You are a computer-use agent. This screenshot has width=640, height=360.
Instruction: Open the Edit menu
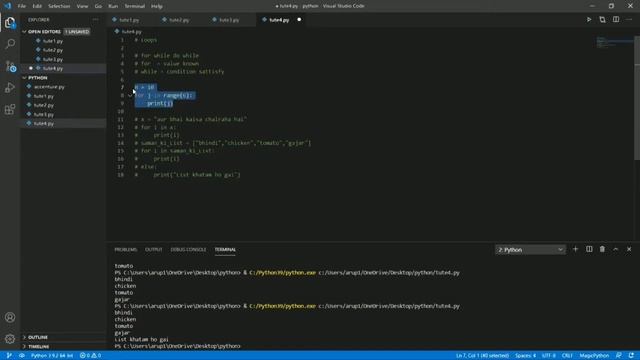[37, 6]
